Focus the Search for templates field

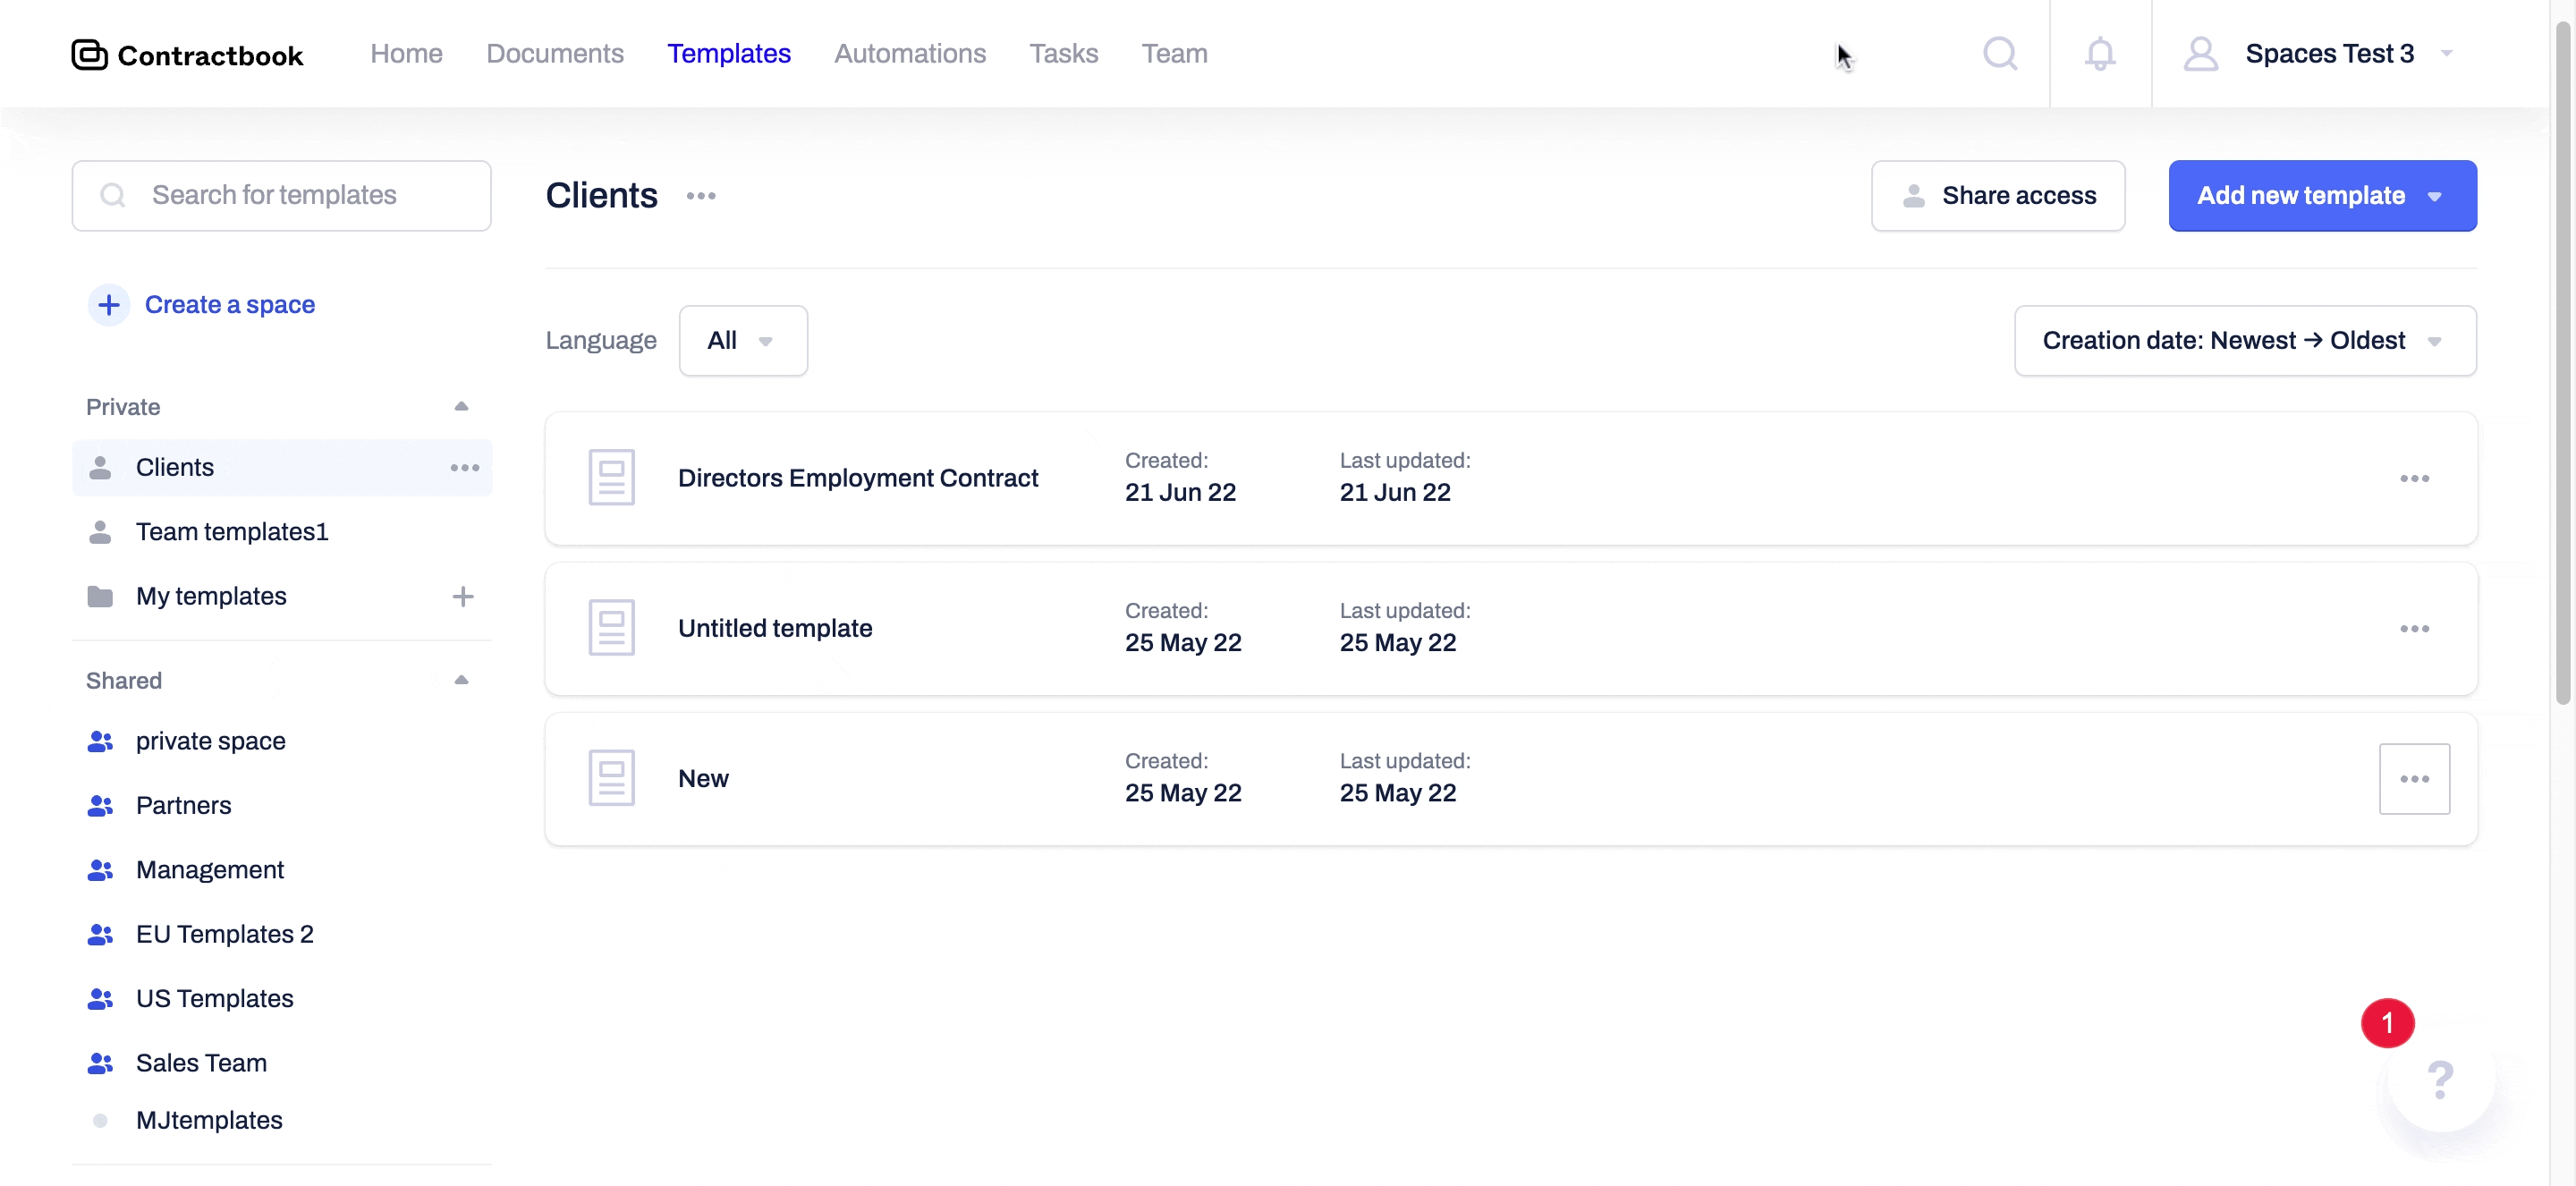tap(281, 196)
